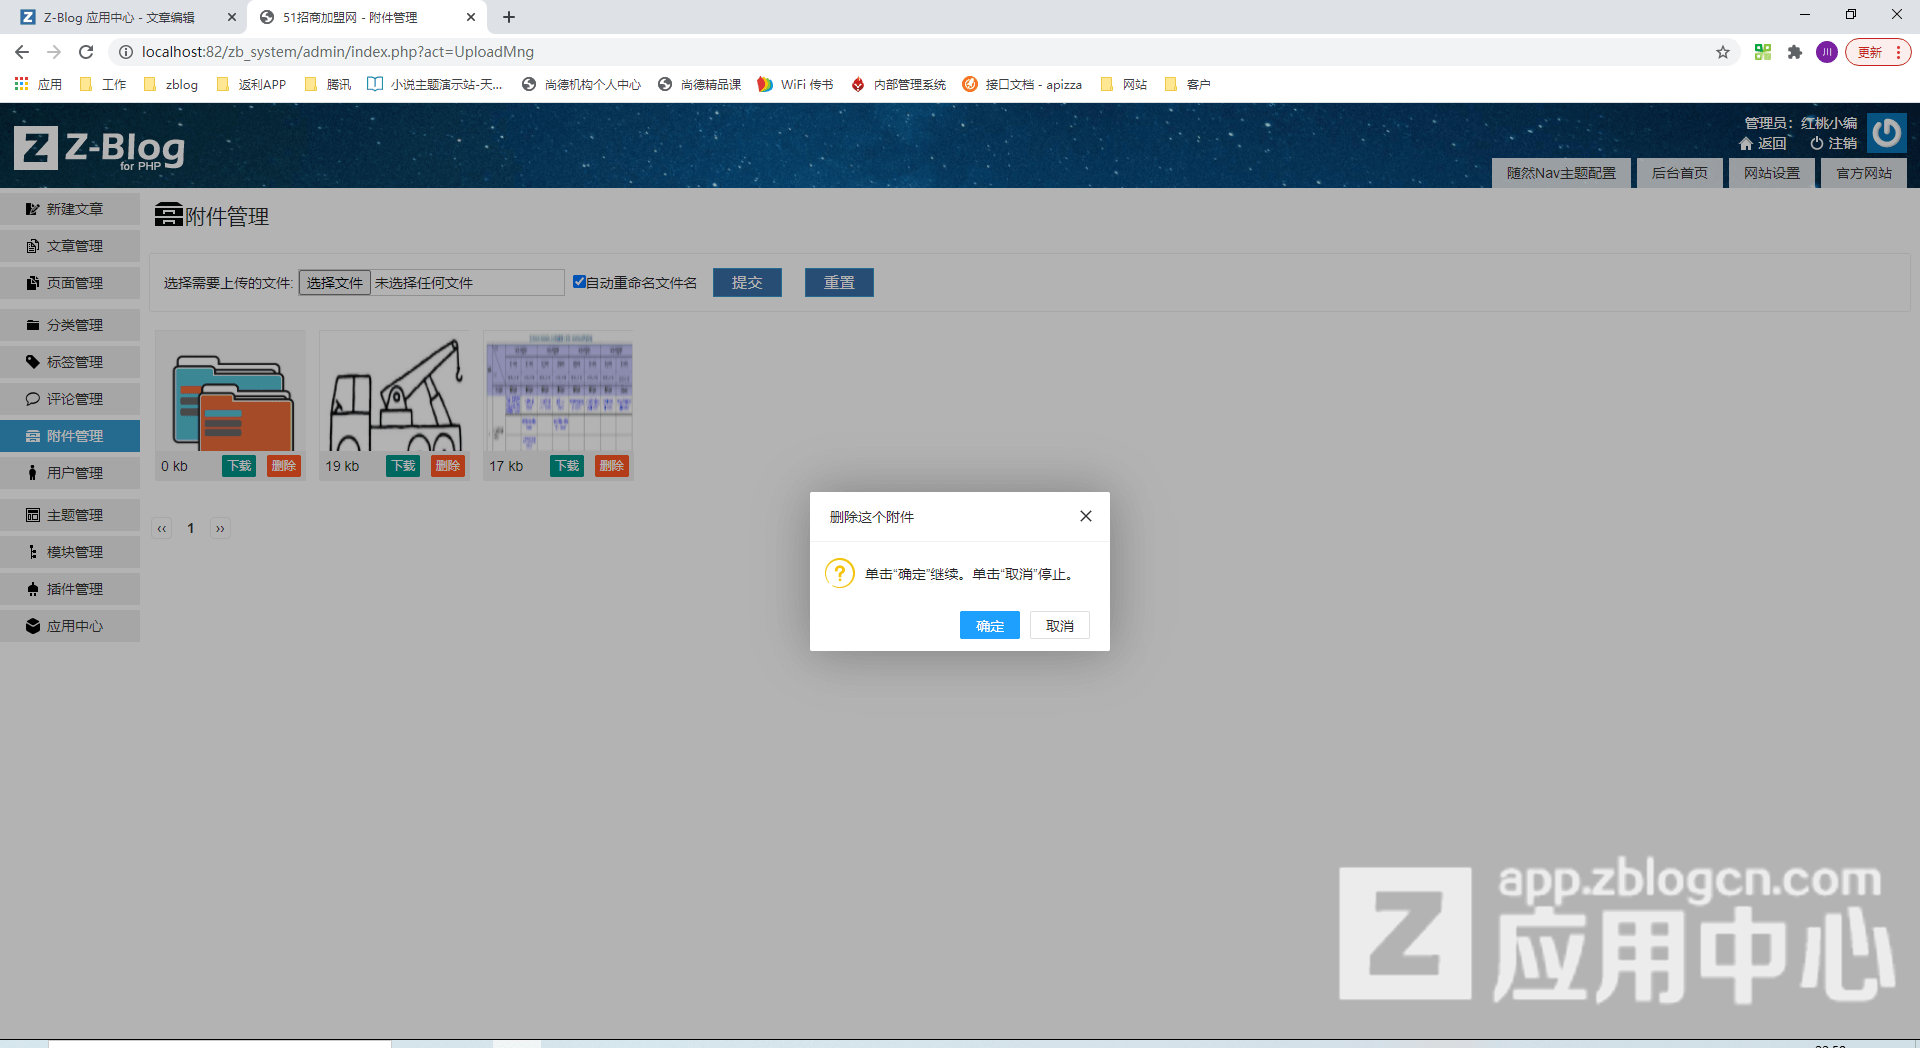Screen dimensions: 1920x1048
Task: Open 主题管理 in the sidebar
Action: point(70,515)
